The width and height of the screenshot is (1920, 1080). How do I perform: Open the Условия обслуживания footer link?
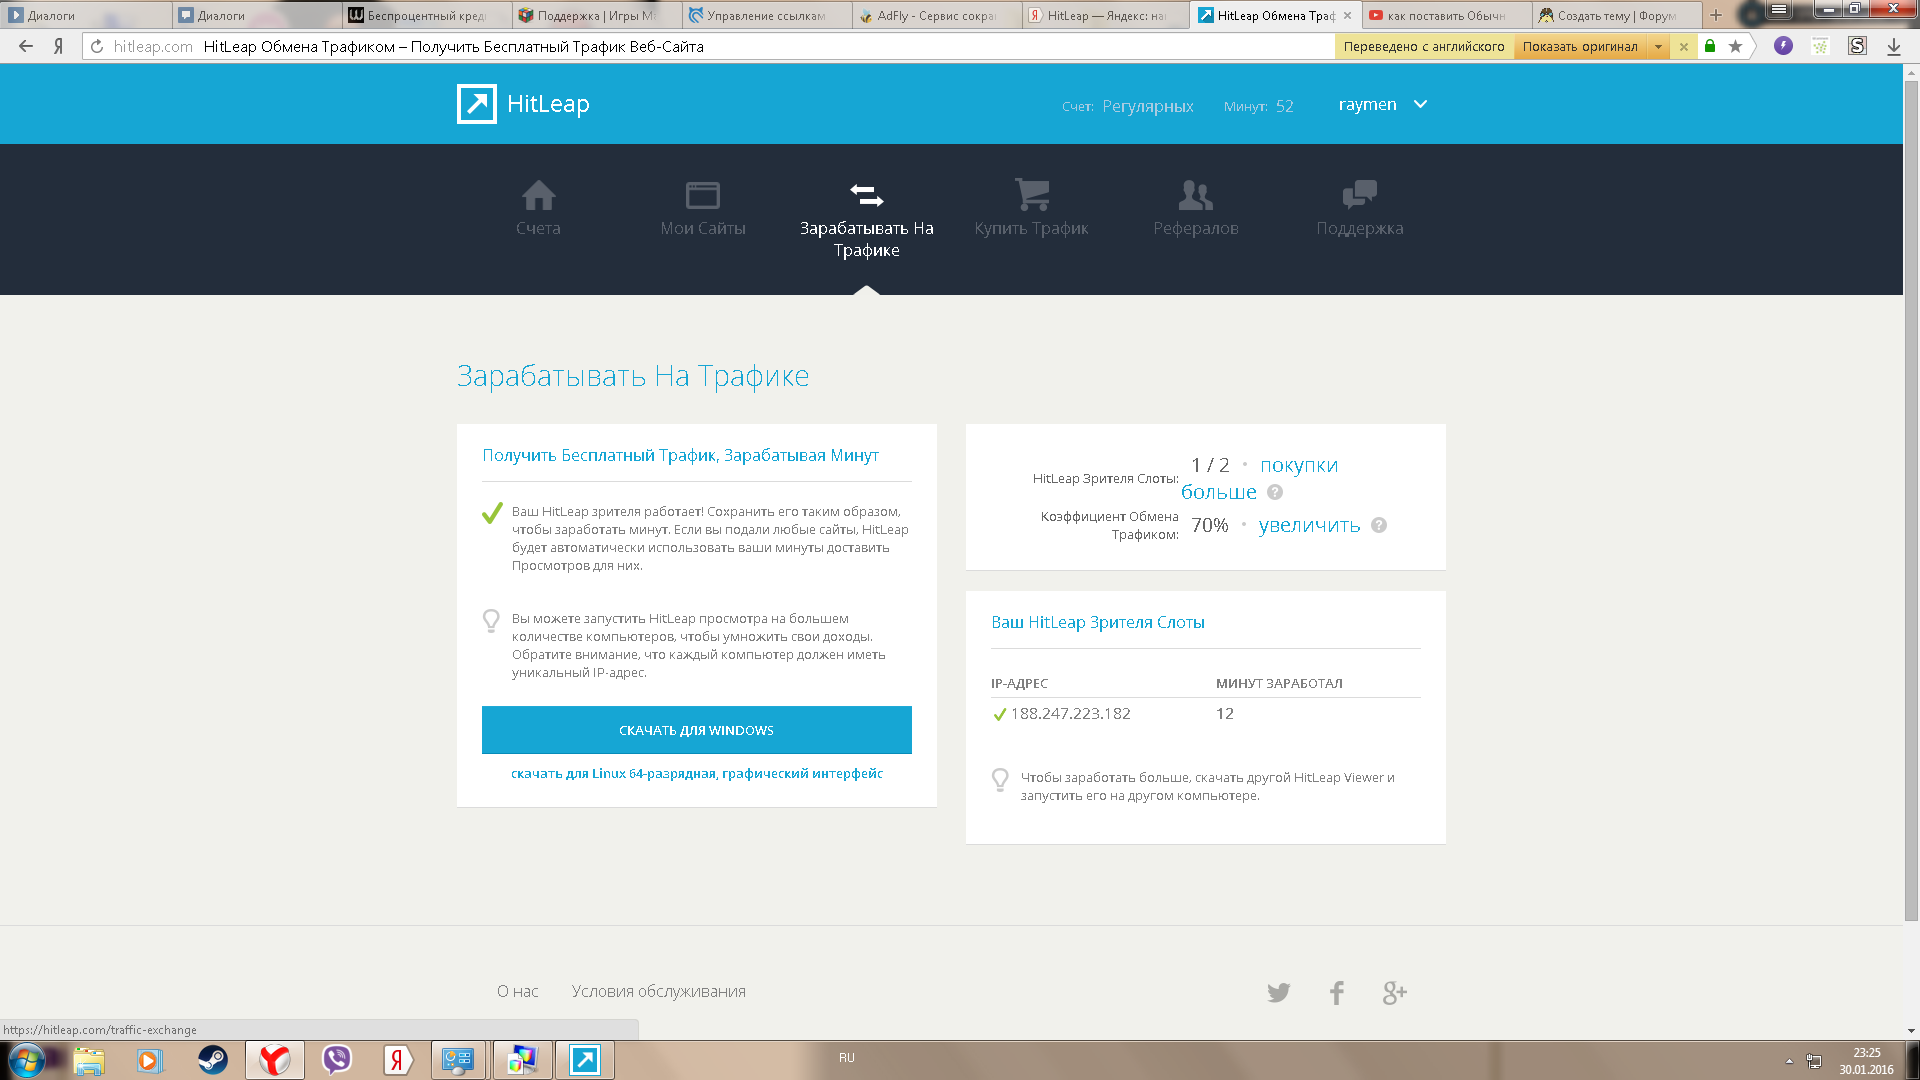pyautogui.click(x=659, y=991)
